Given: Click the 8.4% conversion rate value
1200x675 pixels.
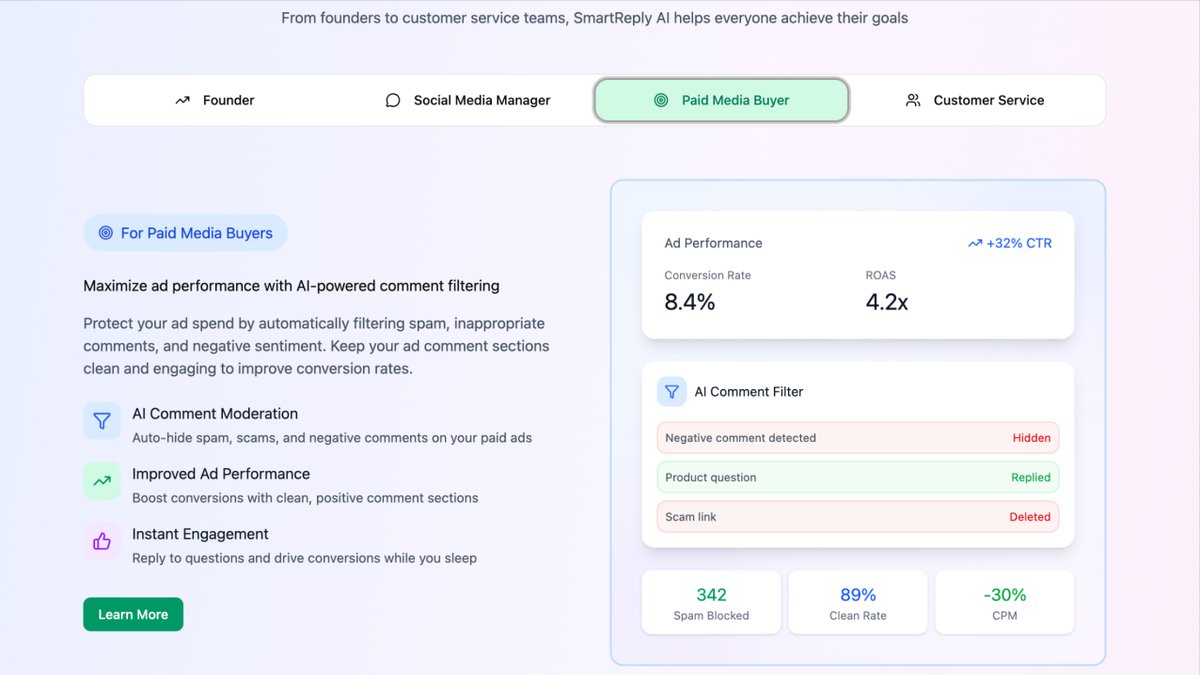Looking at the screenshot, I should coord(690,302).
